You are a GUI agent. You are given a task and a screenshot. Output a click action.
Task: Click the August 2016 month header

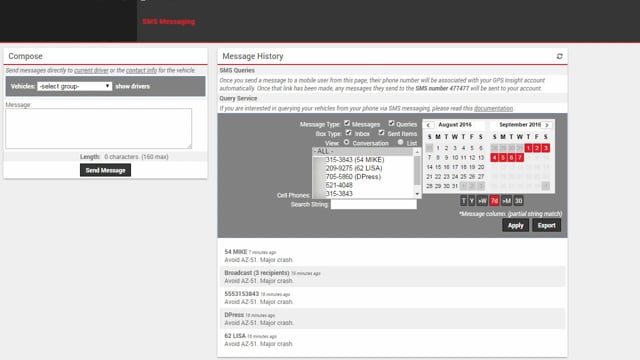pos(455,125)
